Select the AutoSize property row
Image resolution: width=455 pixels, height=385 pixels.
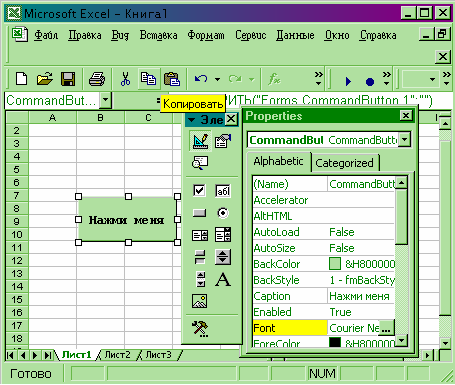[324, 248]
